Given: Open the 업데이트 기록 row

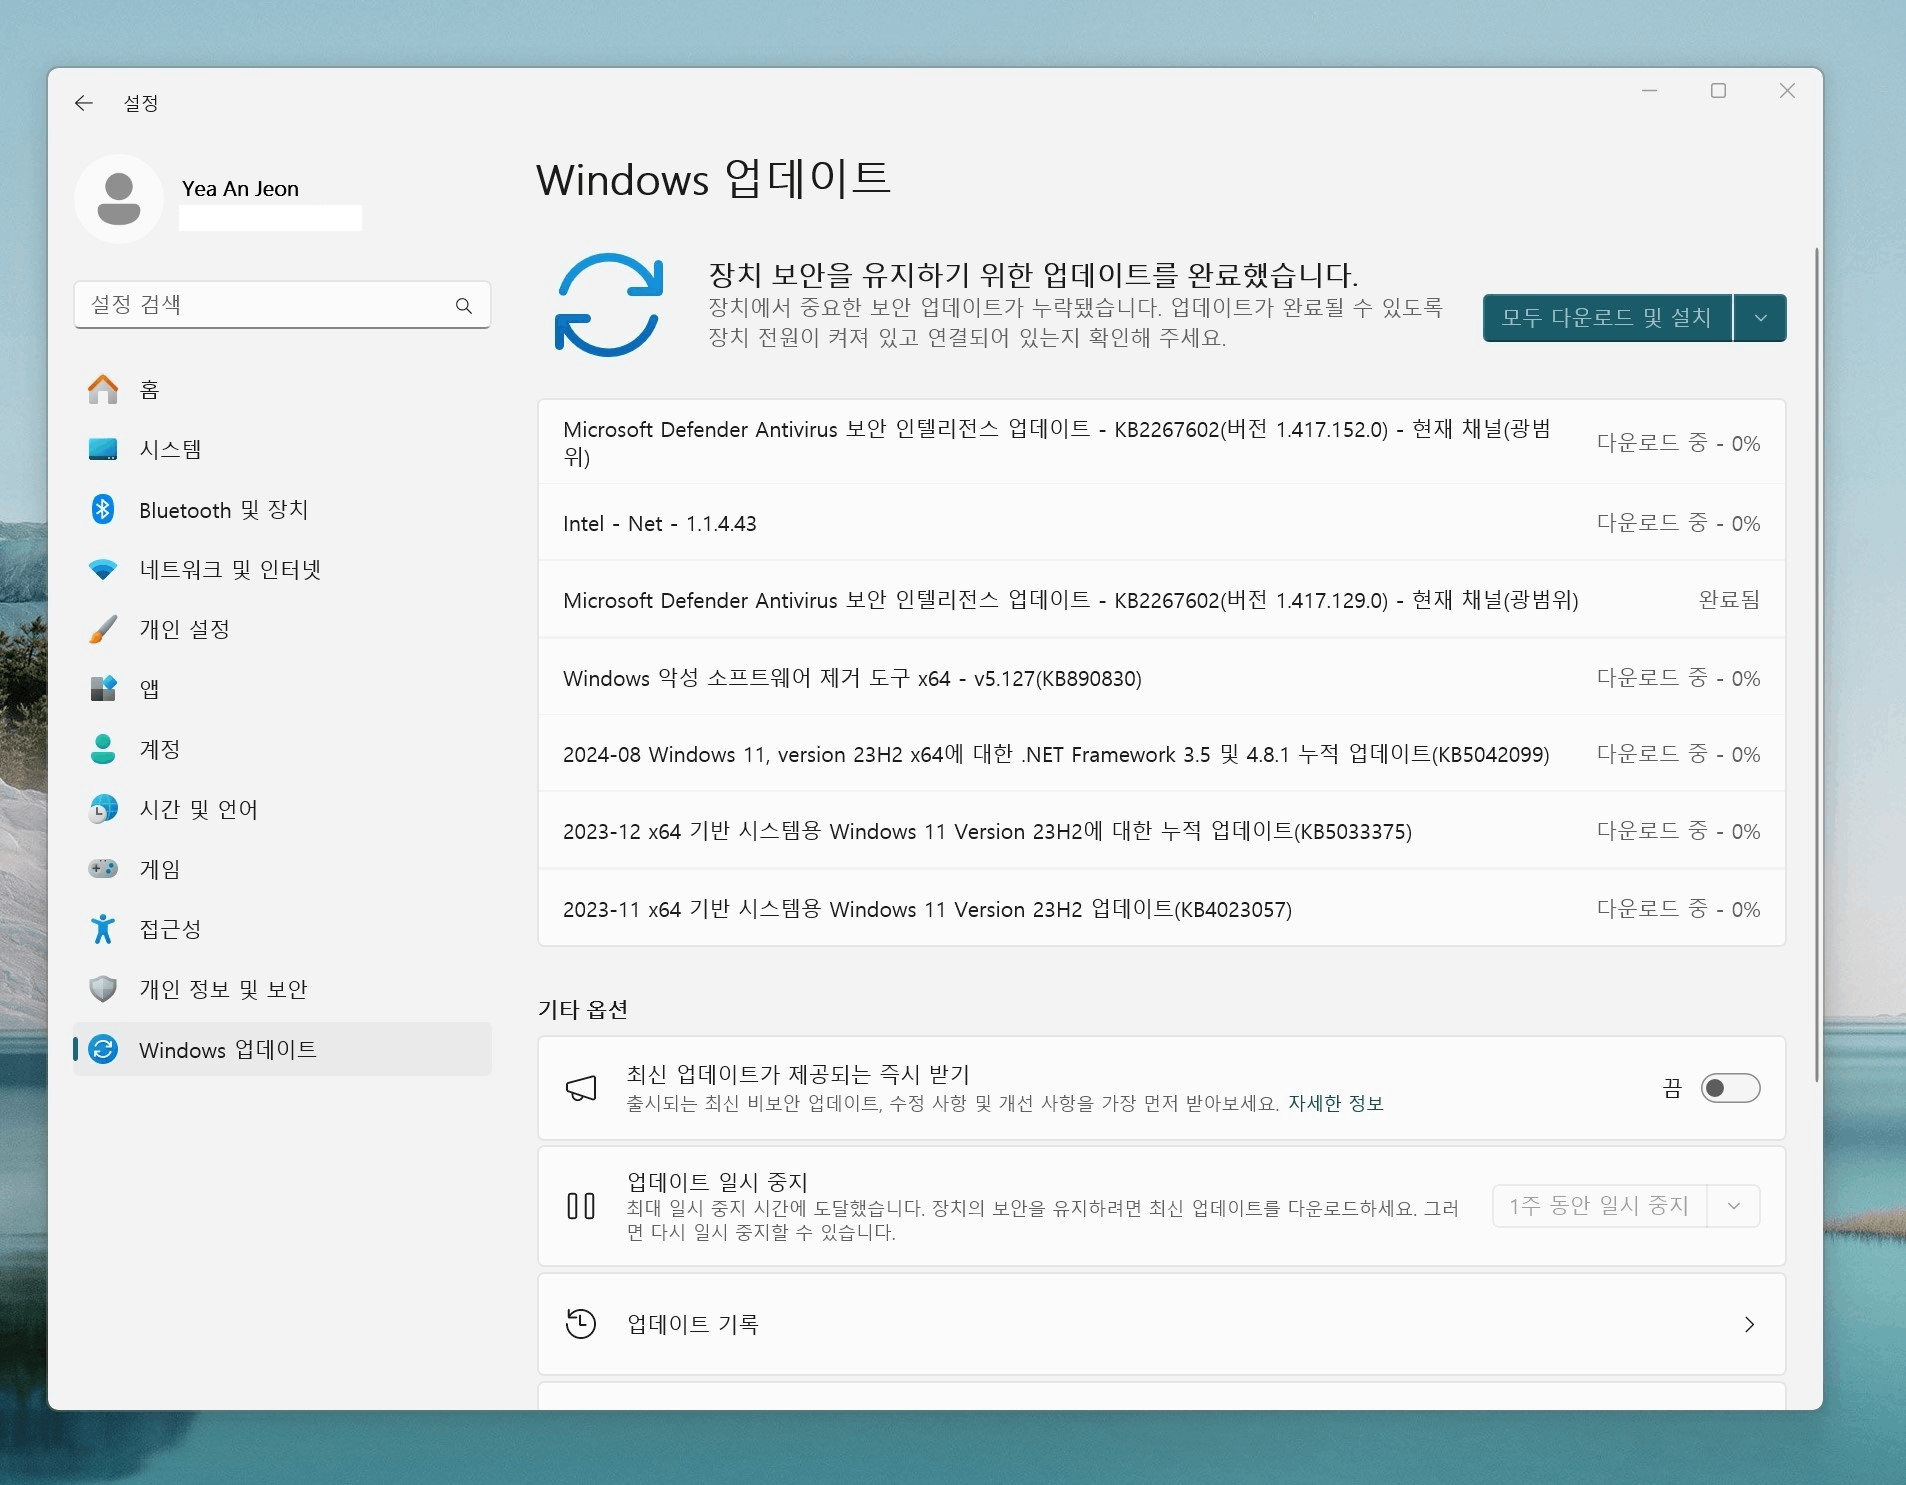Looking at the screenshot, I should (x=1162, y=1324).
